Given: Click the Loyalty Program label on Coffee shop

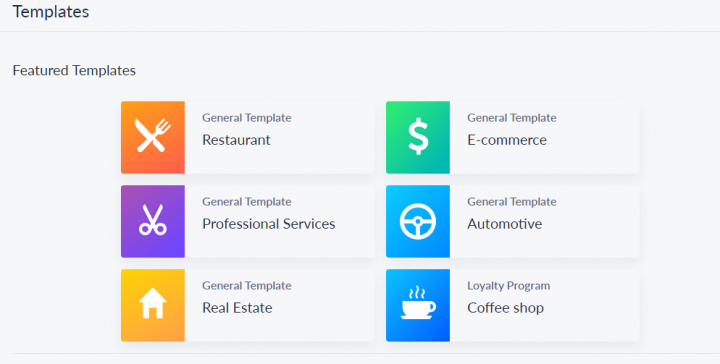Looking at the screenshot, I should coord(509,286).
